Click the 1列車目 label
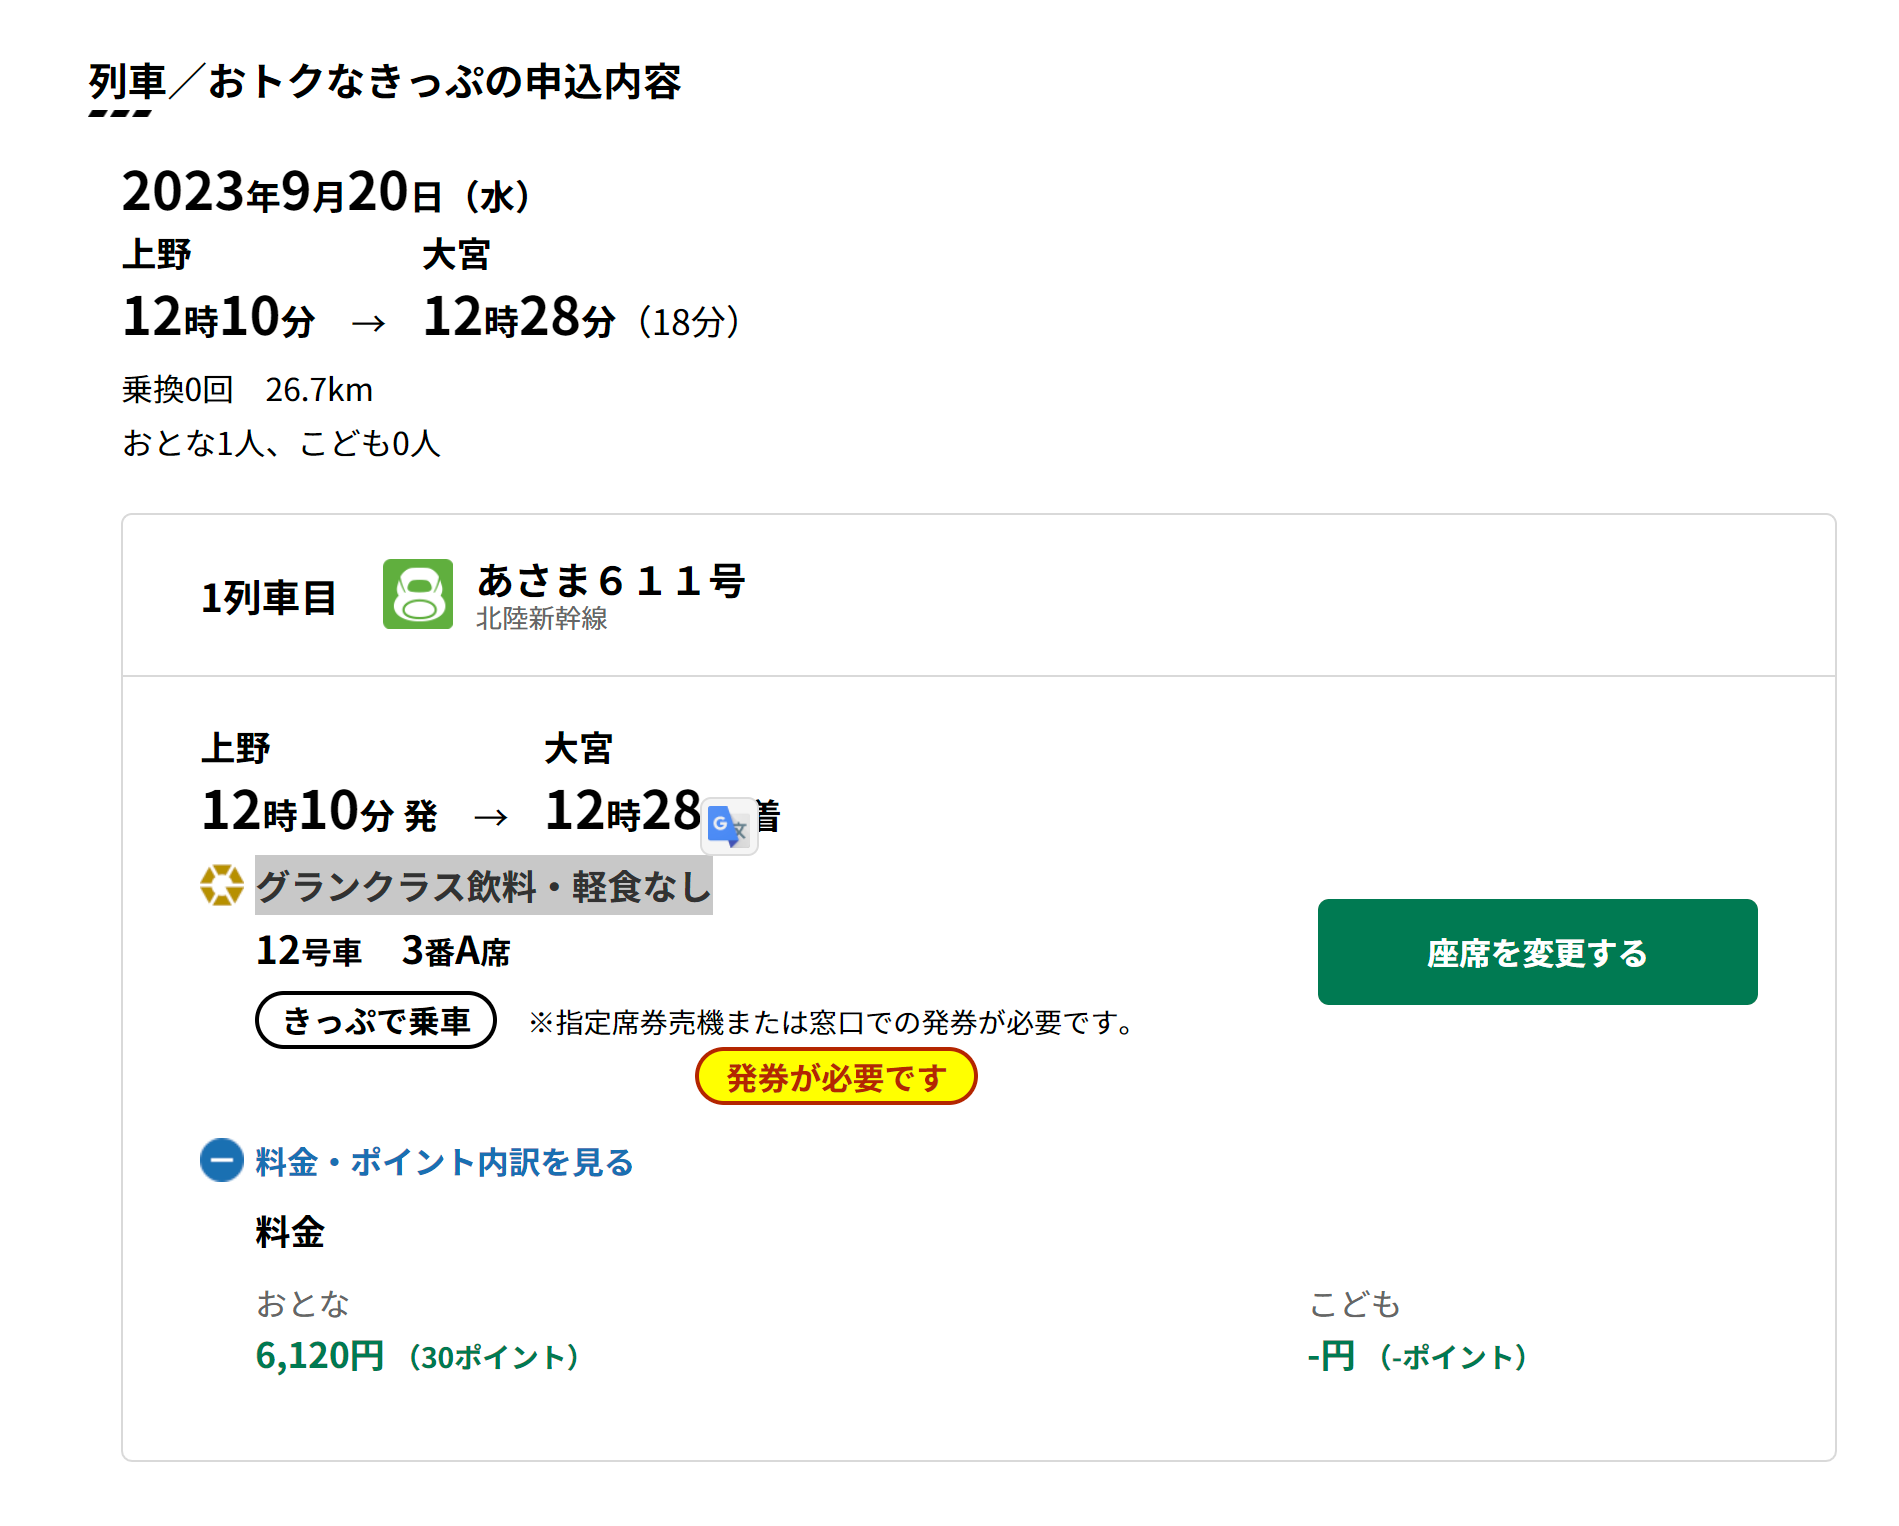 268,598
